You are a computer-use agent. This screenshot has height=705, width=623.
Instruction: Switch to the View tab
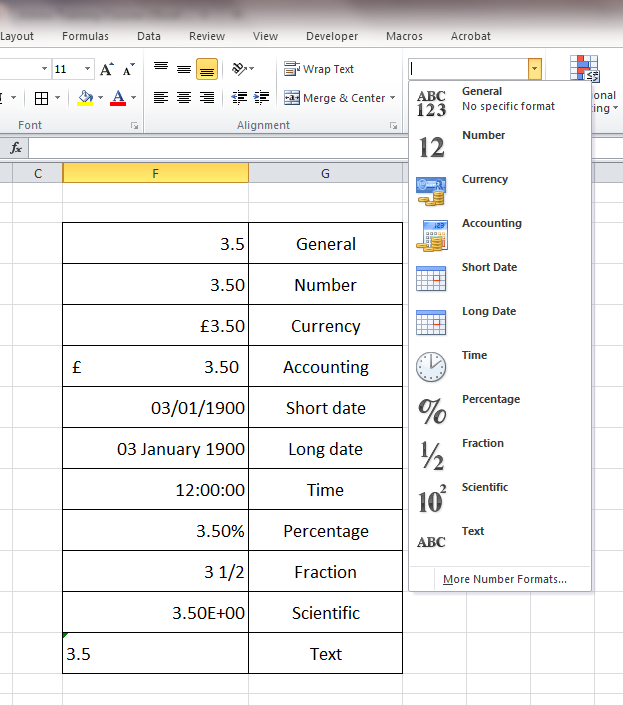point(265,36)
